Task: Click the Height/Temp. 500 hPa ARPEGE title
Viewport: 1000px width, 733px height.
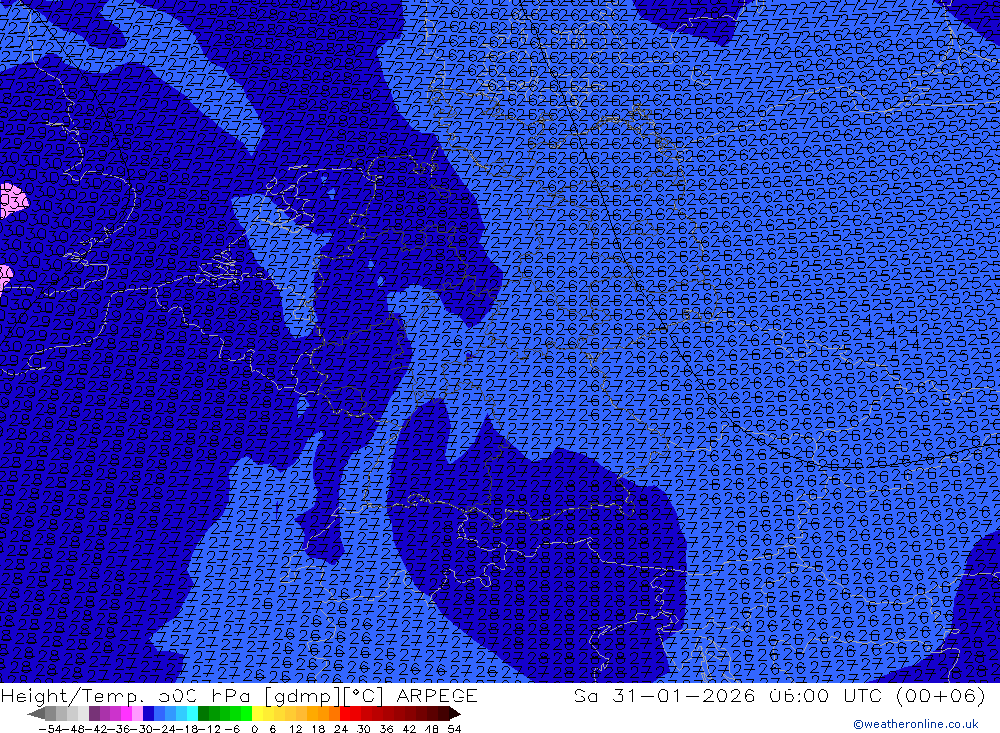Action: [x=239, y=695]
